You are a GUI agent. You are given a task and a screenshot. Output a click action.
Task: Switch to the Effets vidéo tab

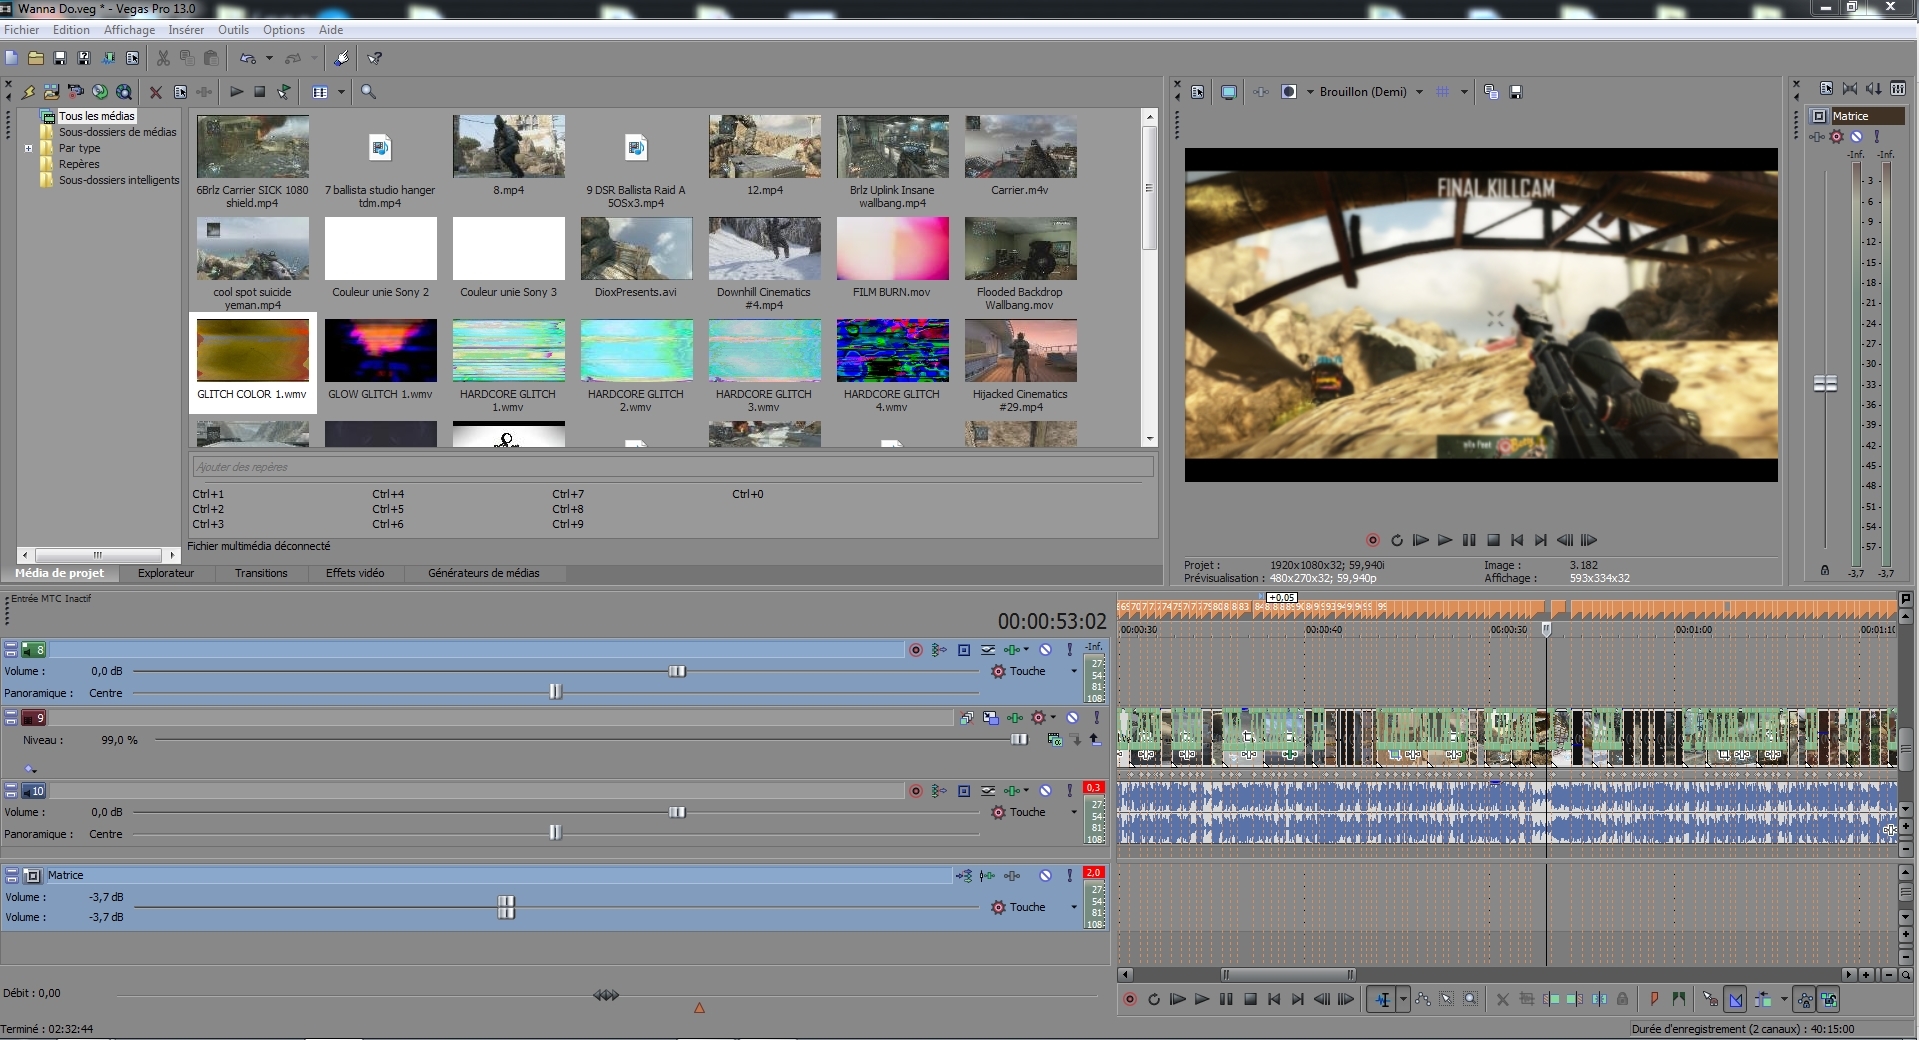click(355, 573)
